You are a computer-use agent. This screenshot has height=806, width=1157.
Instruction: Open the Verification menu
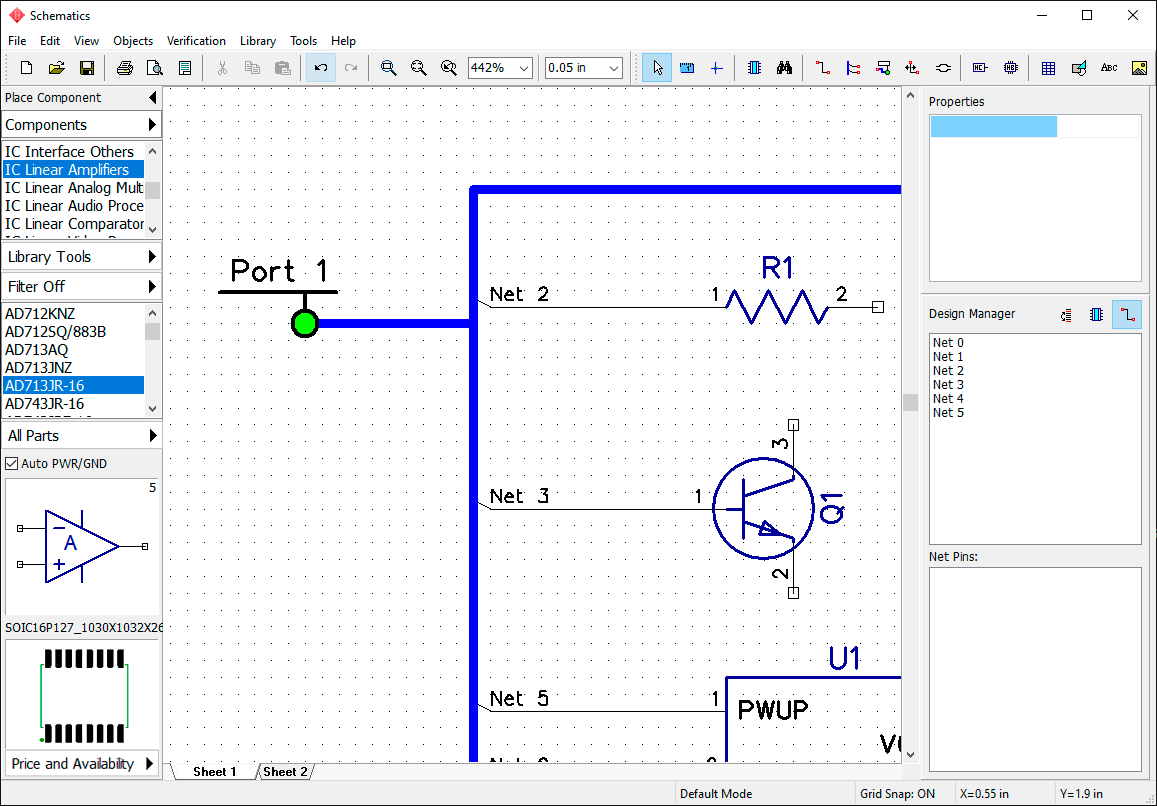coord(196,41)
